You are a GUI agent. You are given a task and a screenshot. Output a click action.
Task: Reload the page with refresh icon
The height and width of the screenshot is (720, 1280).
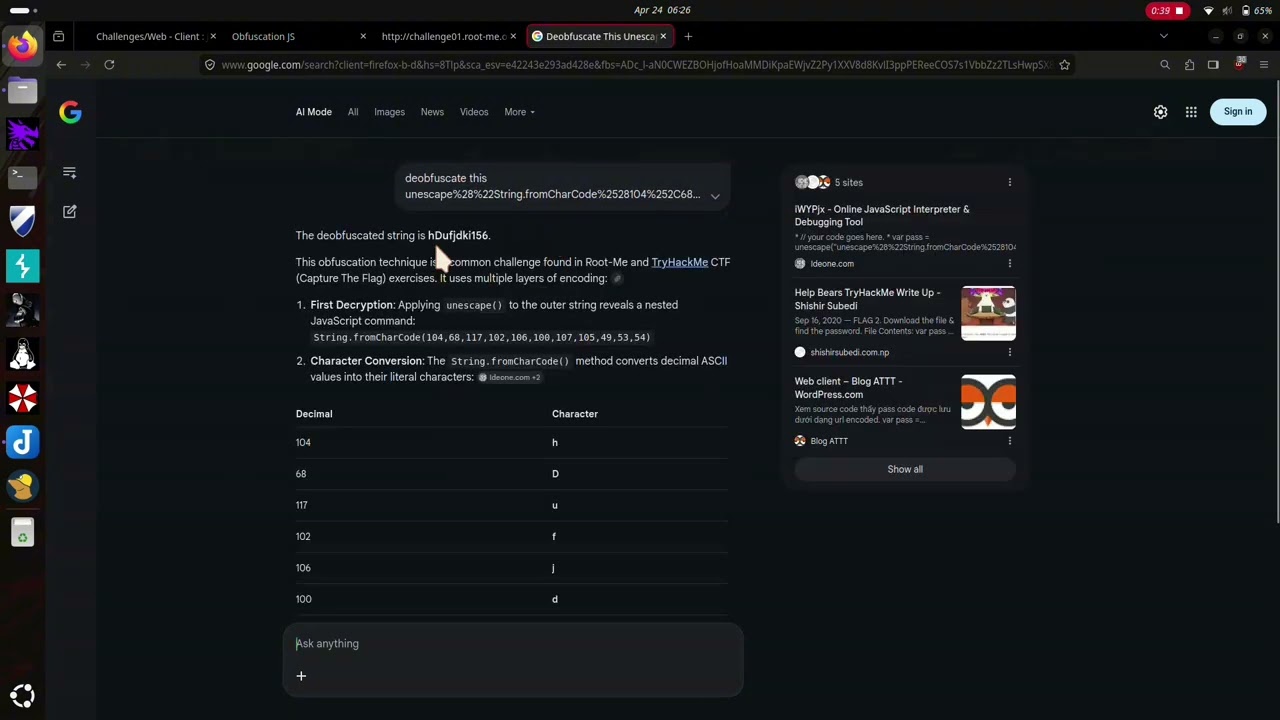(109, 65)
